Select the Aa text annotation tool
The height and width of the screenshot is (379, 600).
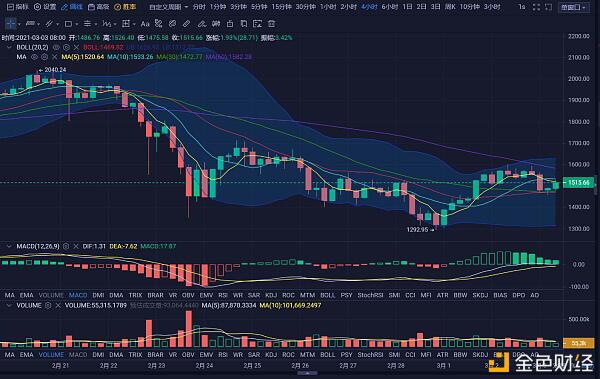click(x=145, y=24)
